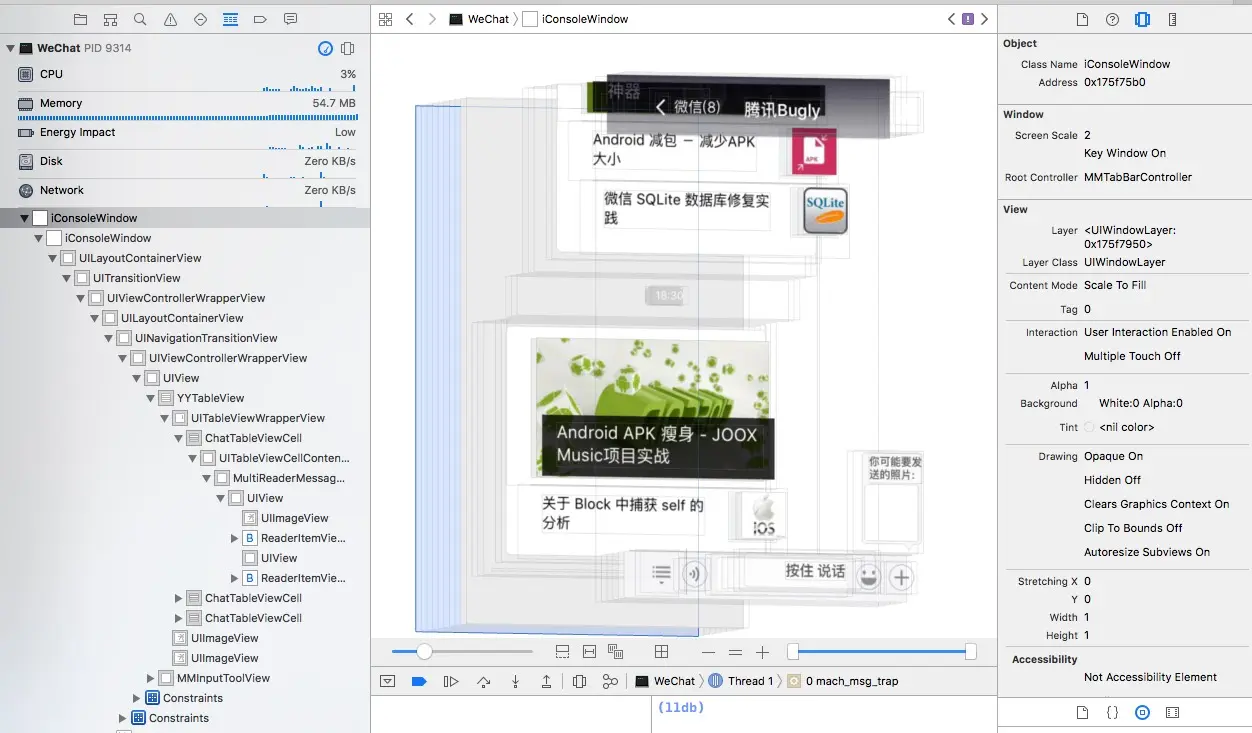Click Debug View Hierarchy button
The height and width of the screenshot is (733, 1252).
click(580, 681)
